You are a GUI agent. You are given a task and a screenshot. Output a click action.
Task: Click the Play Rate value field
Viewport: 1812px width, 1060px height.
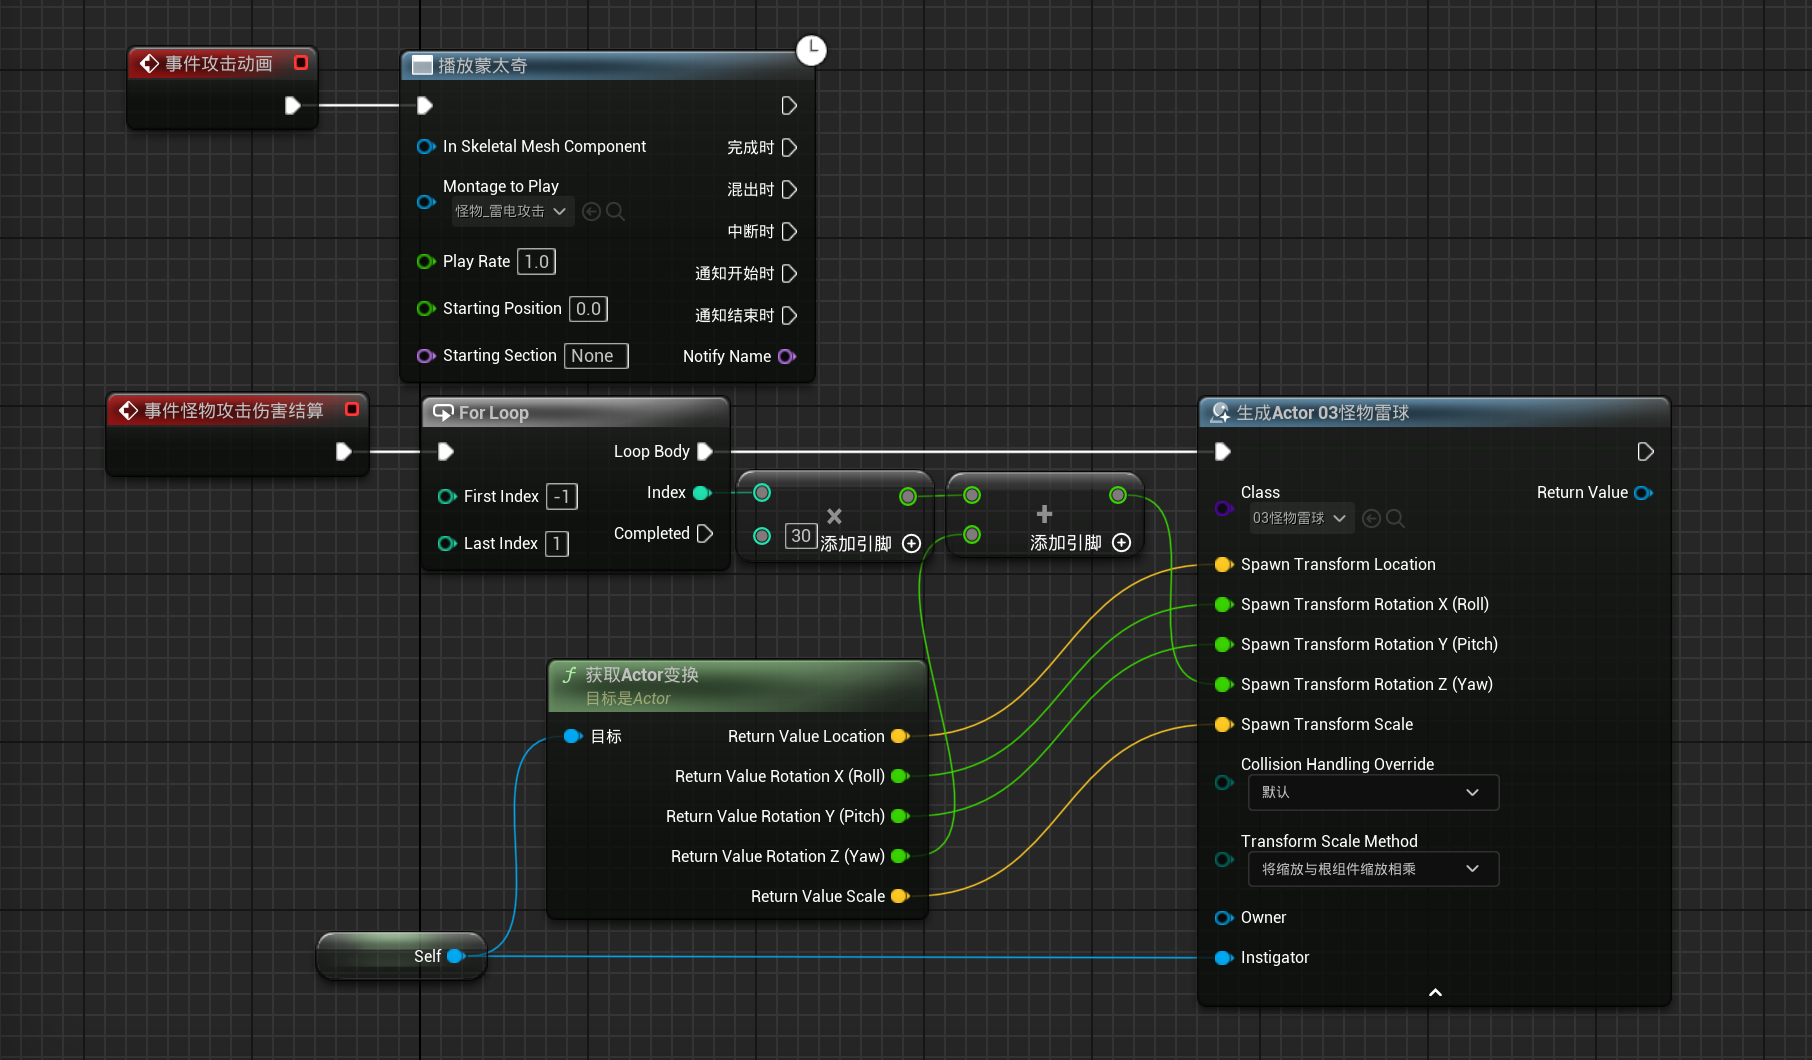[536, 262]
